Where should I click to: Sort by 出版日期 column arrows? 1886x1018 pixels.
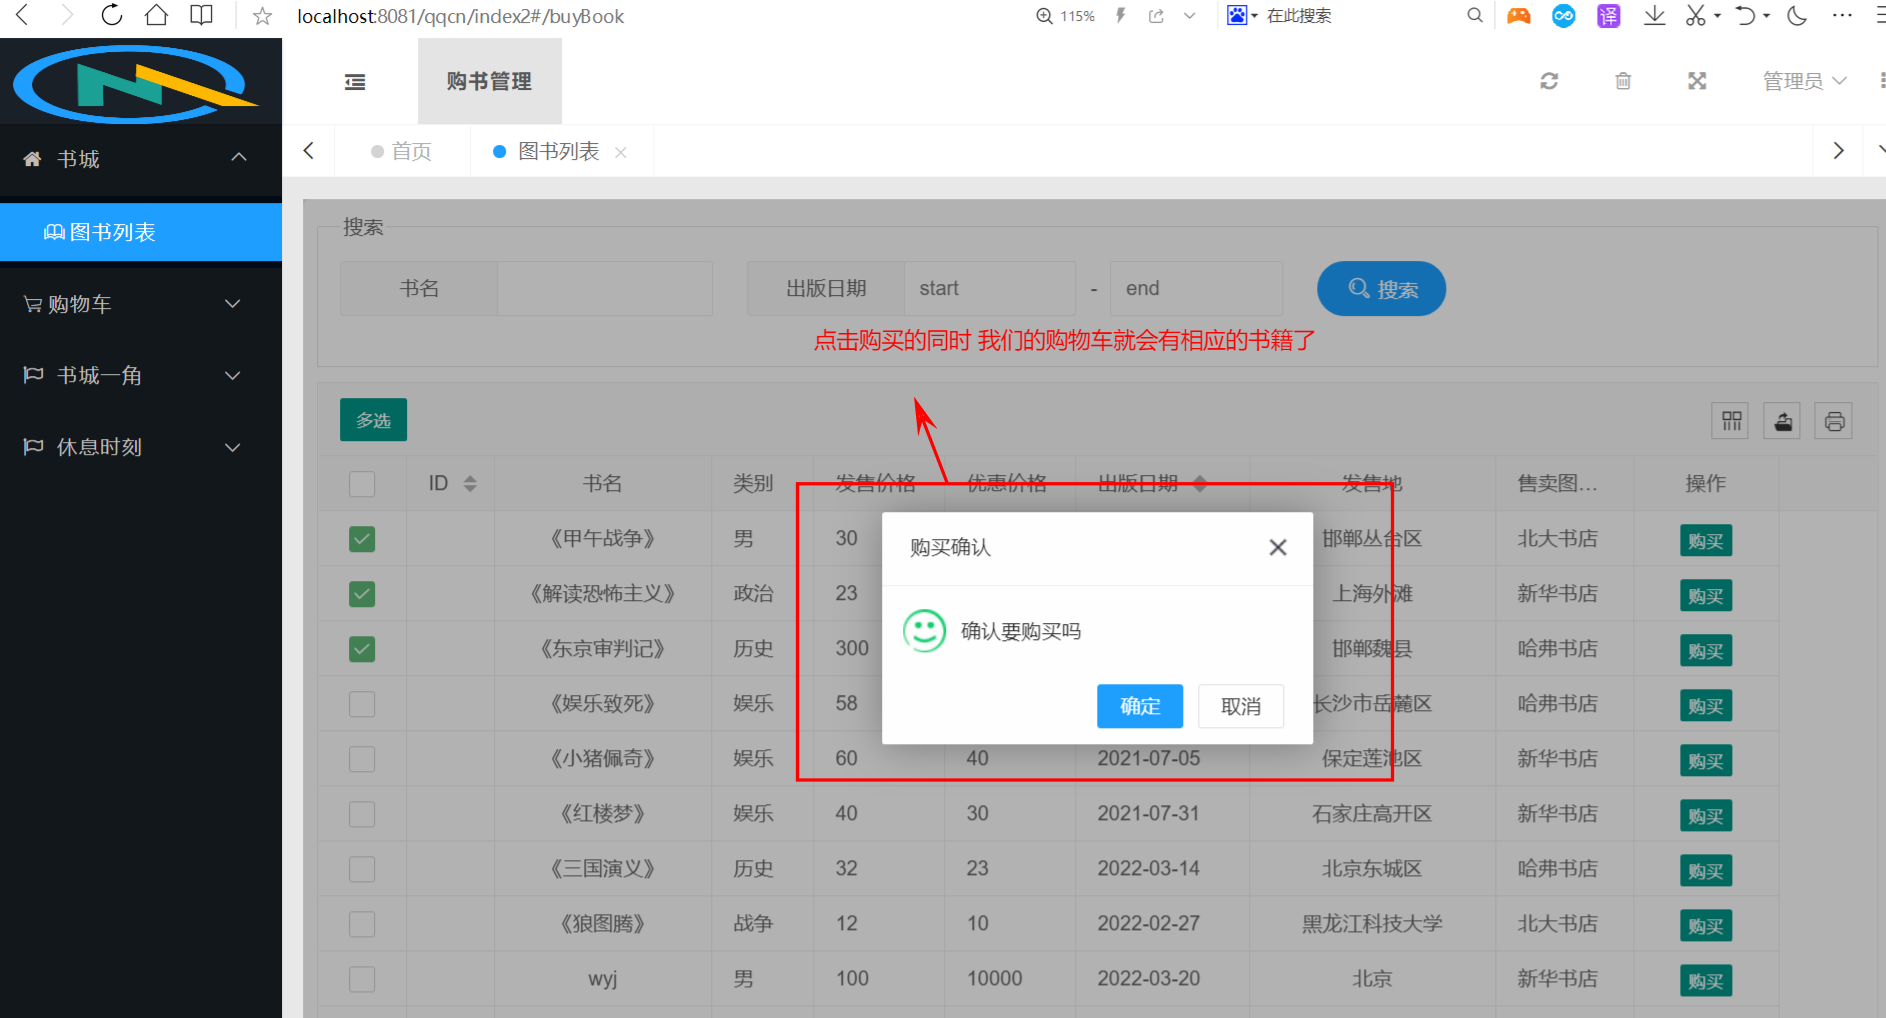point(1200,484)
